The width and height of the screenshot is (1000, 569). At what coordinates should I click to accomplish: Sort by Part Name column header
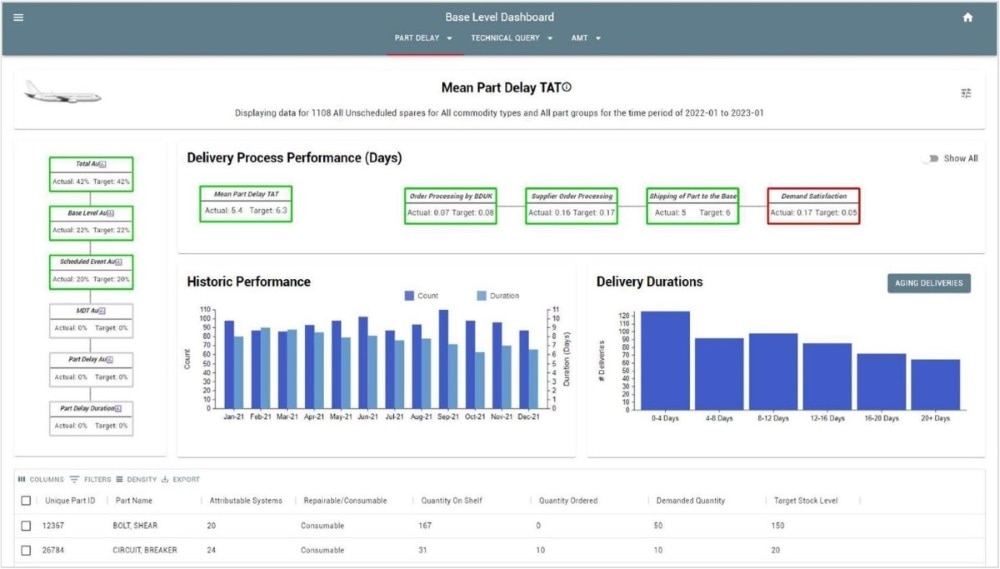(x=134, y=501)
